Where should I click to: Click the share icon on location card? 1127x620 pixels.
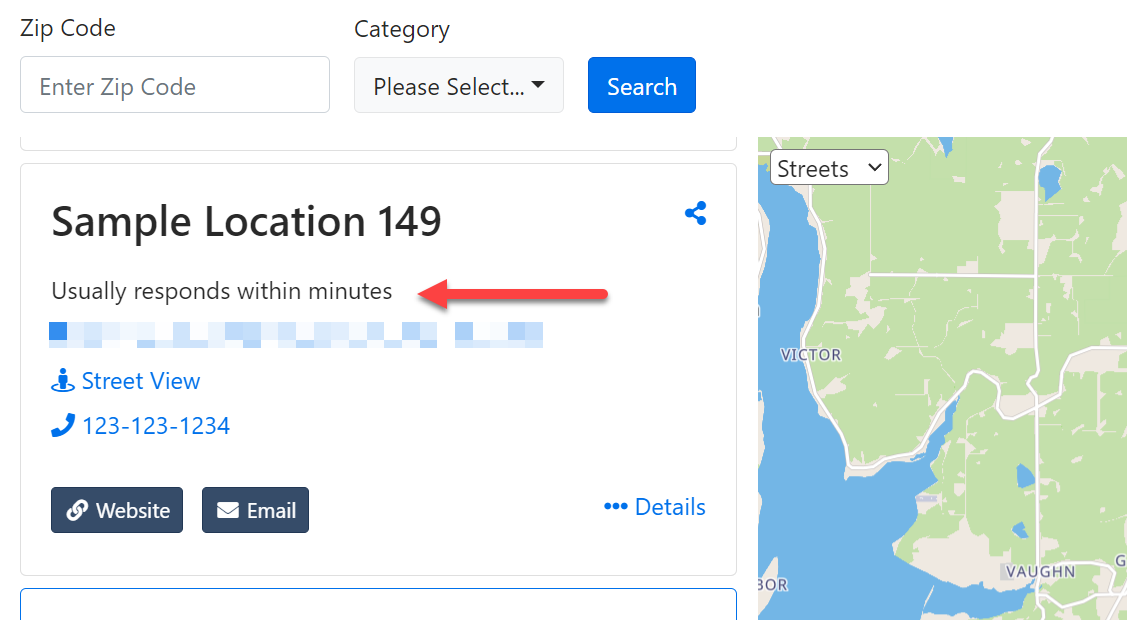pos(695,213)
